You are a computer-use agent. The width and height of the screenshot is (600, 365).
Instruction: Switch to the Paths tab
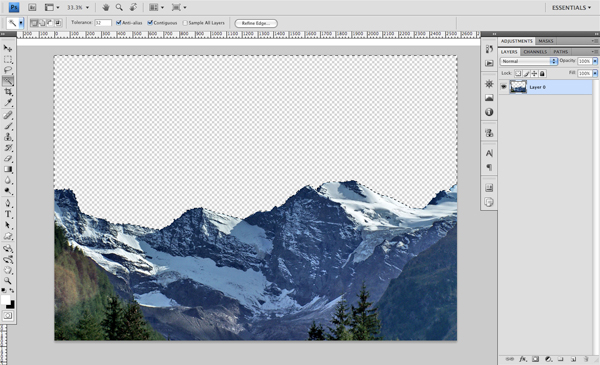[x=561, y=52]
